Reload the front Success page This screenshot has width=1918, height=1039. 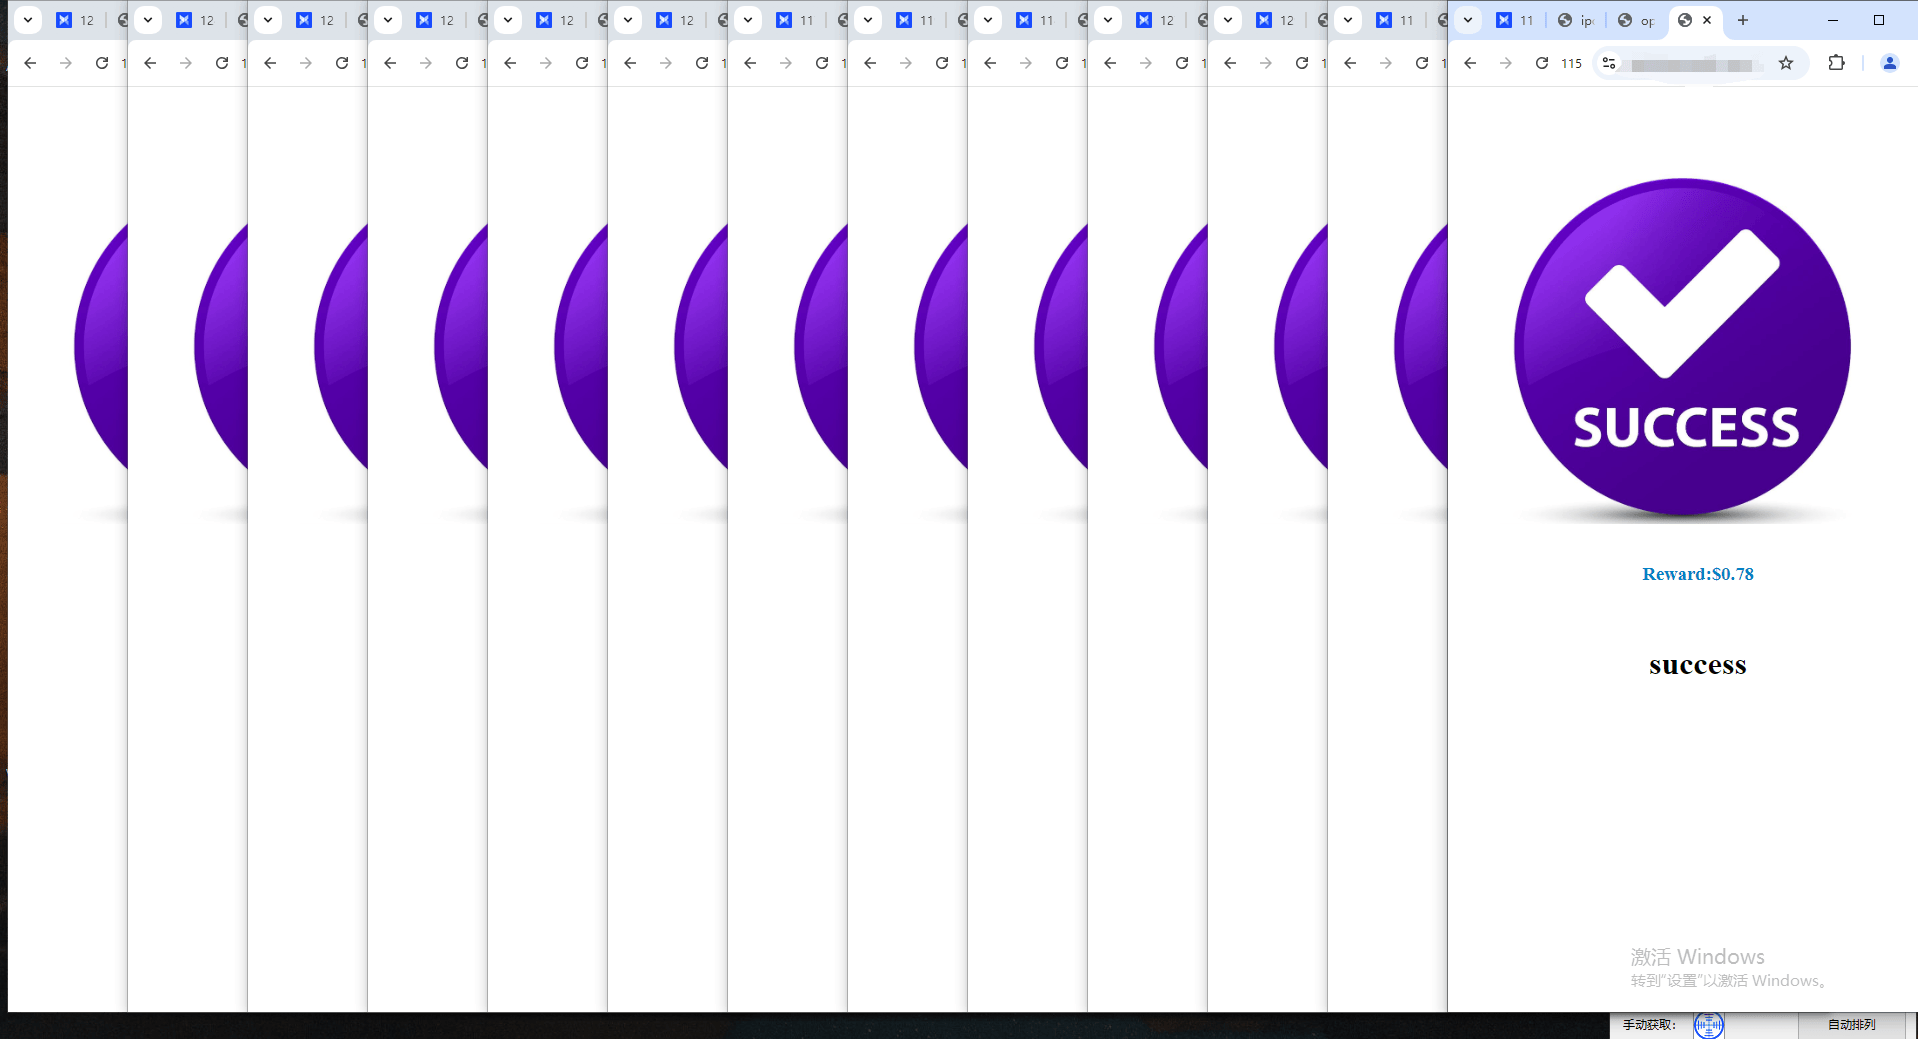(x=1542, y=63)
